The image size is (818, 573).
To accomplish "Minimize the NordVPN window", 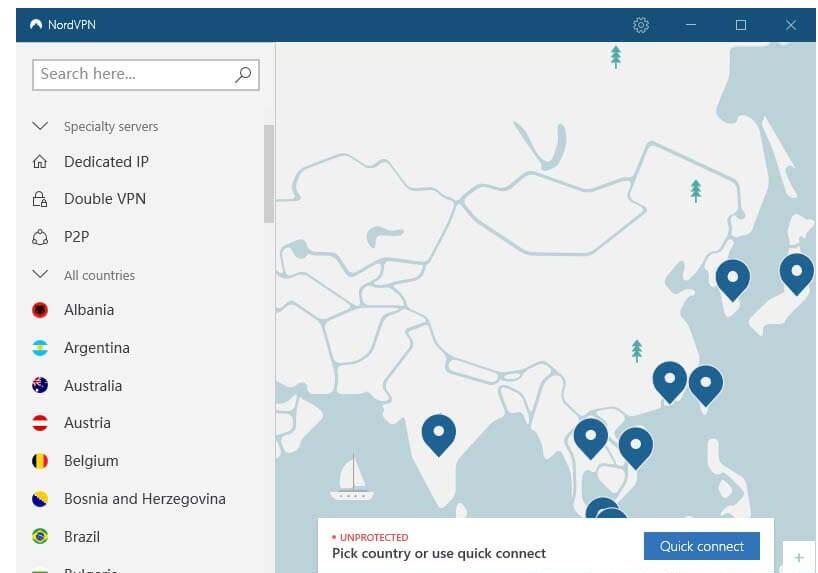I will (x=691, y=25).
